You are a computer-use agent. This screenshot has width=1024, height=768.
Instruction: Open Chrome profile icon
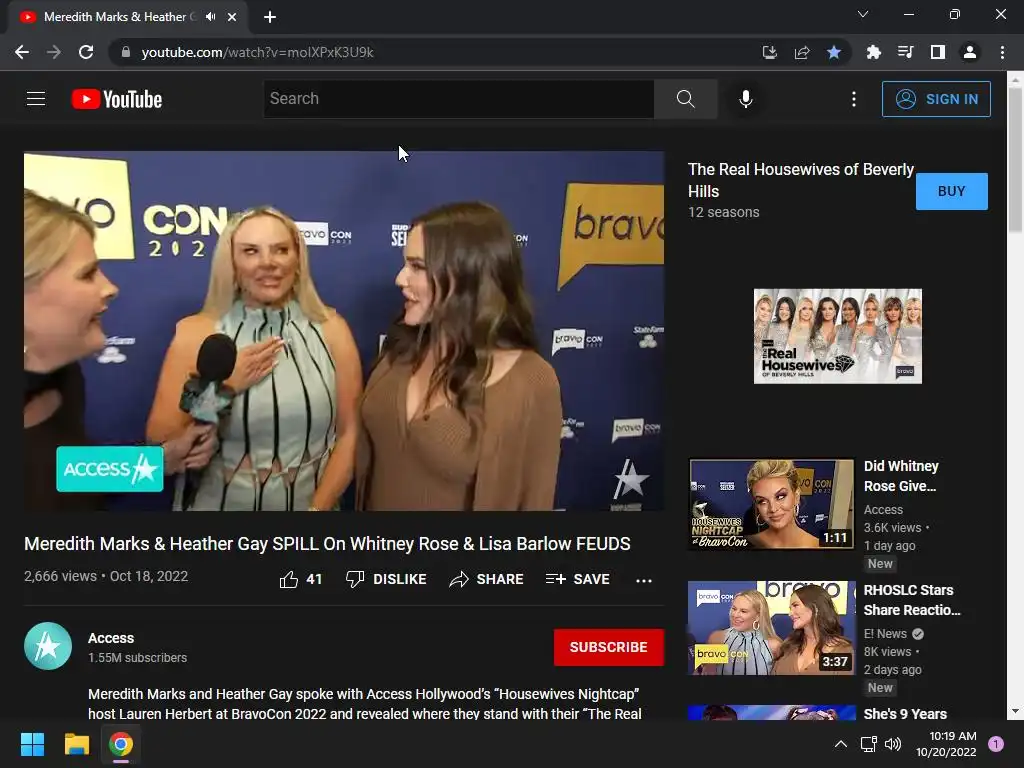[x=970, y=52]
